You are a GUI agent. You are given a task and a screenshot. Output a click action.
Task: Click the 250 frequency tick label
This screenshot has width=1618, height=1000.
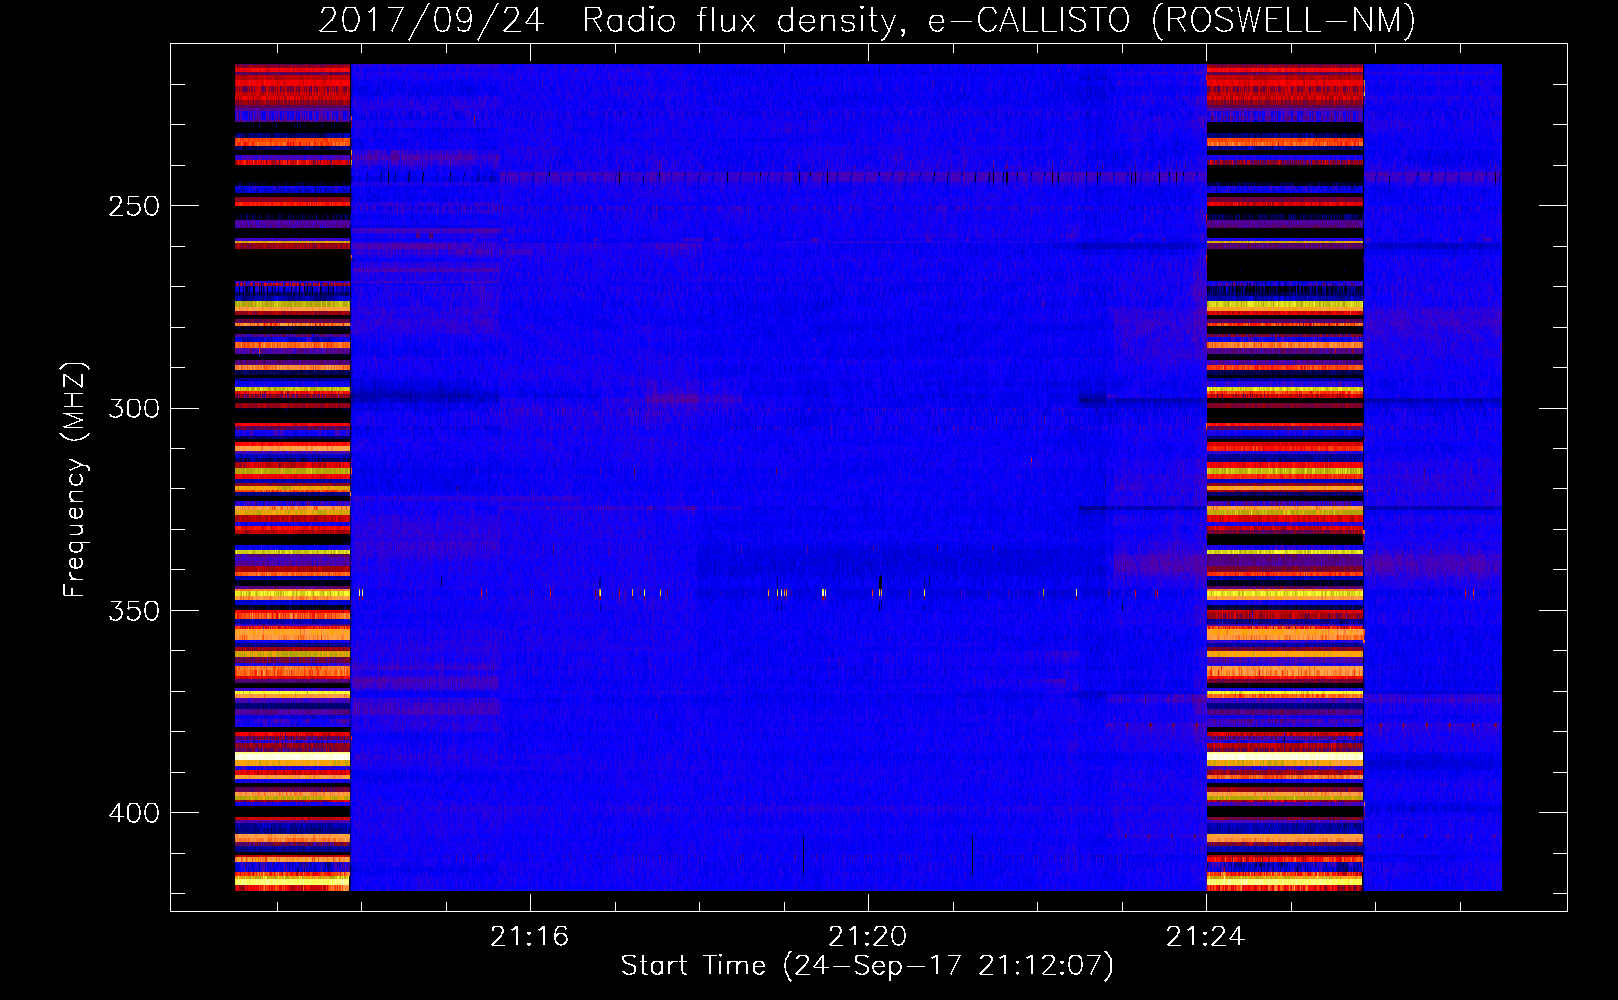click(134, 206)
